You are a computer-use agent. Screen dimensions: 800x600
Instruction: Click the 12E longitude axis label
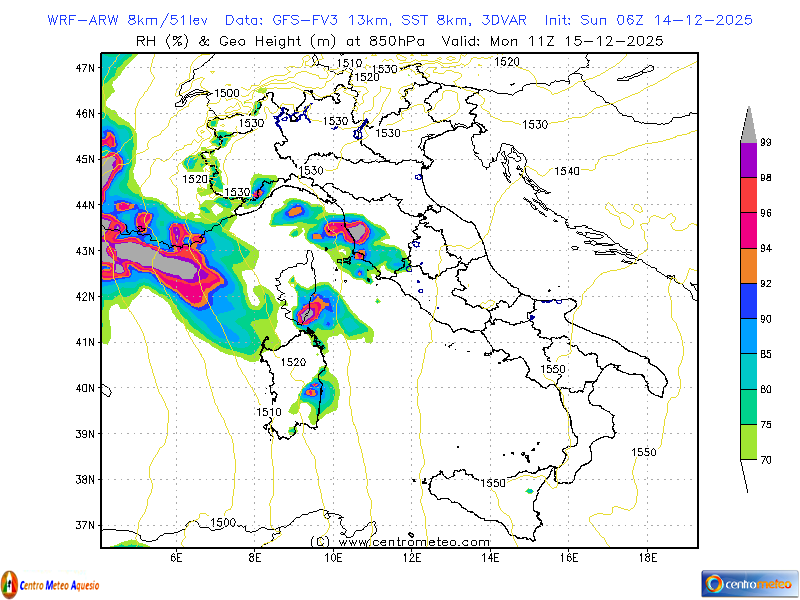tap(412, 558)
